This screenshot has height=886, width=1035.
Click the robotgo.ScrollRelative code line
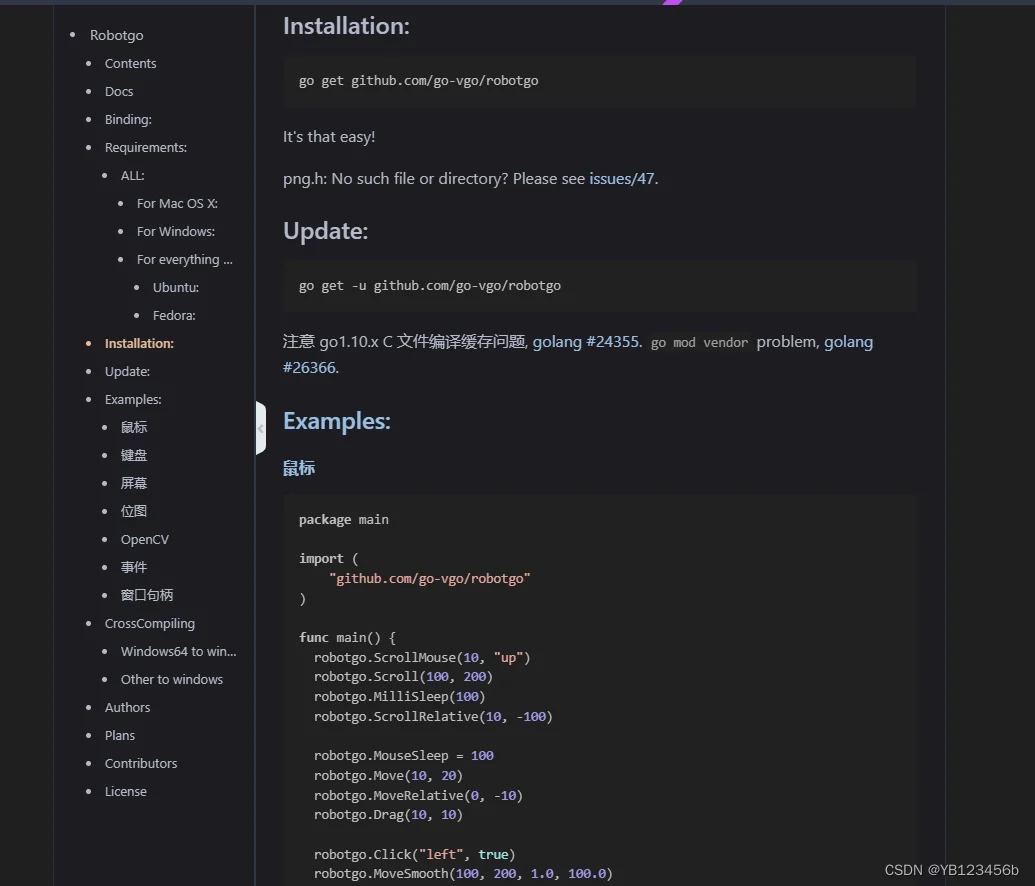coord(433,716)
